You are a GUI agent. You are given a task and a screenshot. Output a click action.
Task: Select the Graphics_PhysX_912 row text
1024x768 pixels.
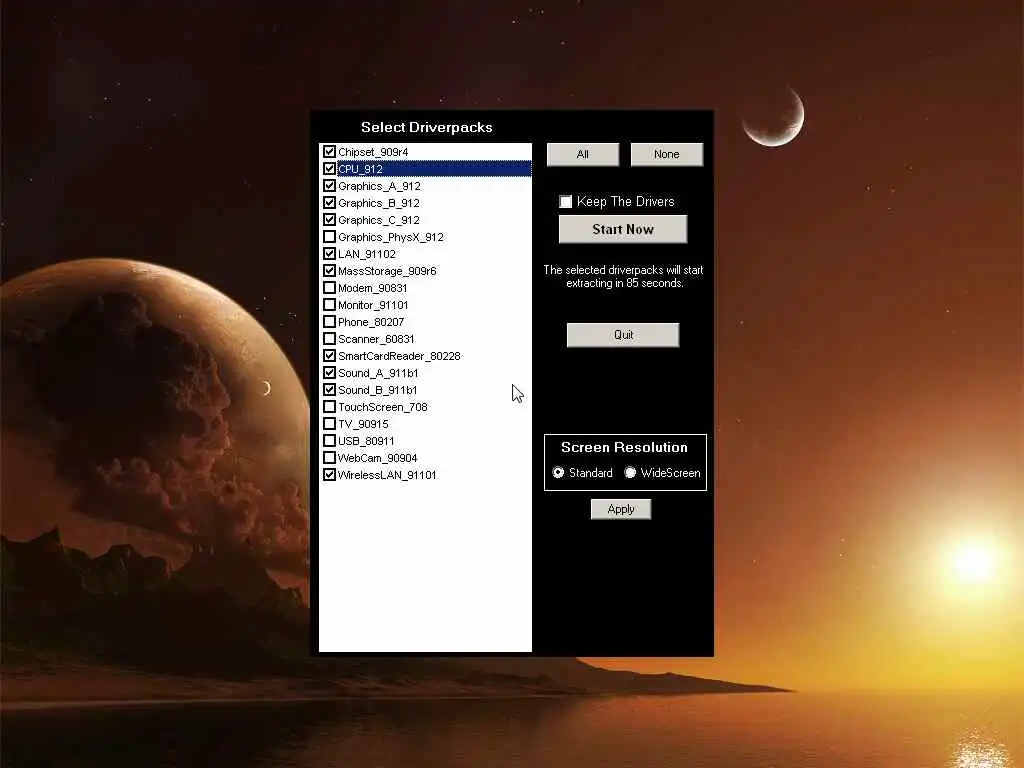click(x=391, y=237)
